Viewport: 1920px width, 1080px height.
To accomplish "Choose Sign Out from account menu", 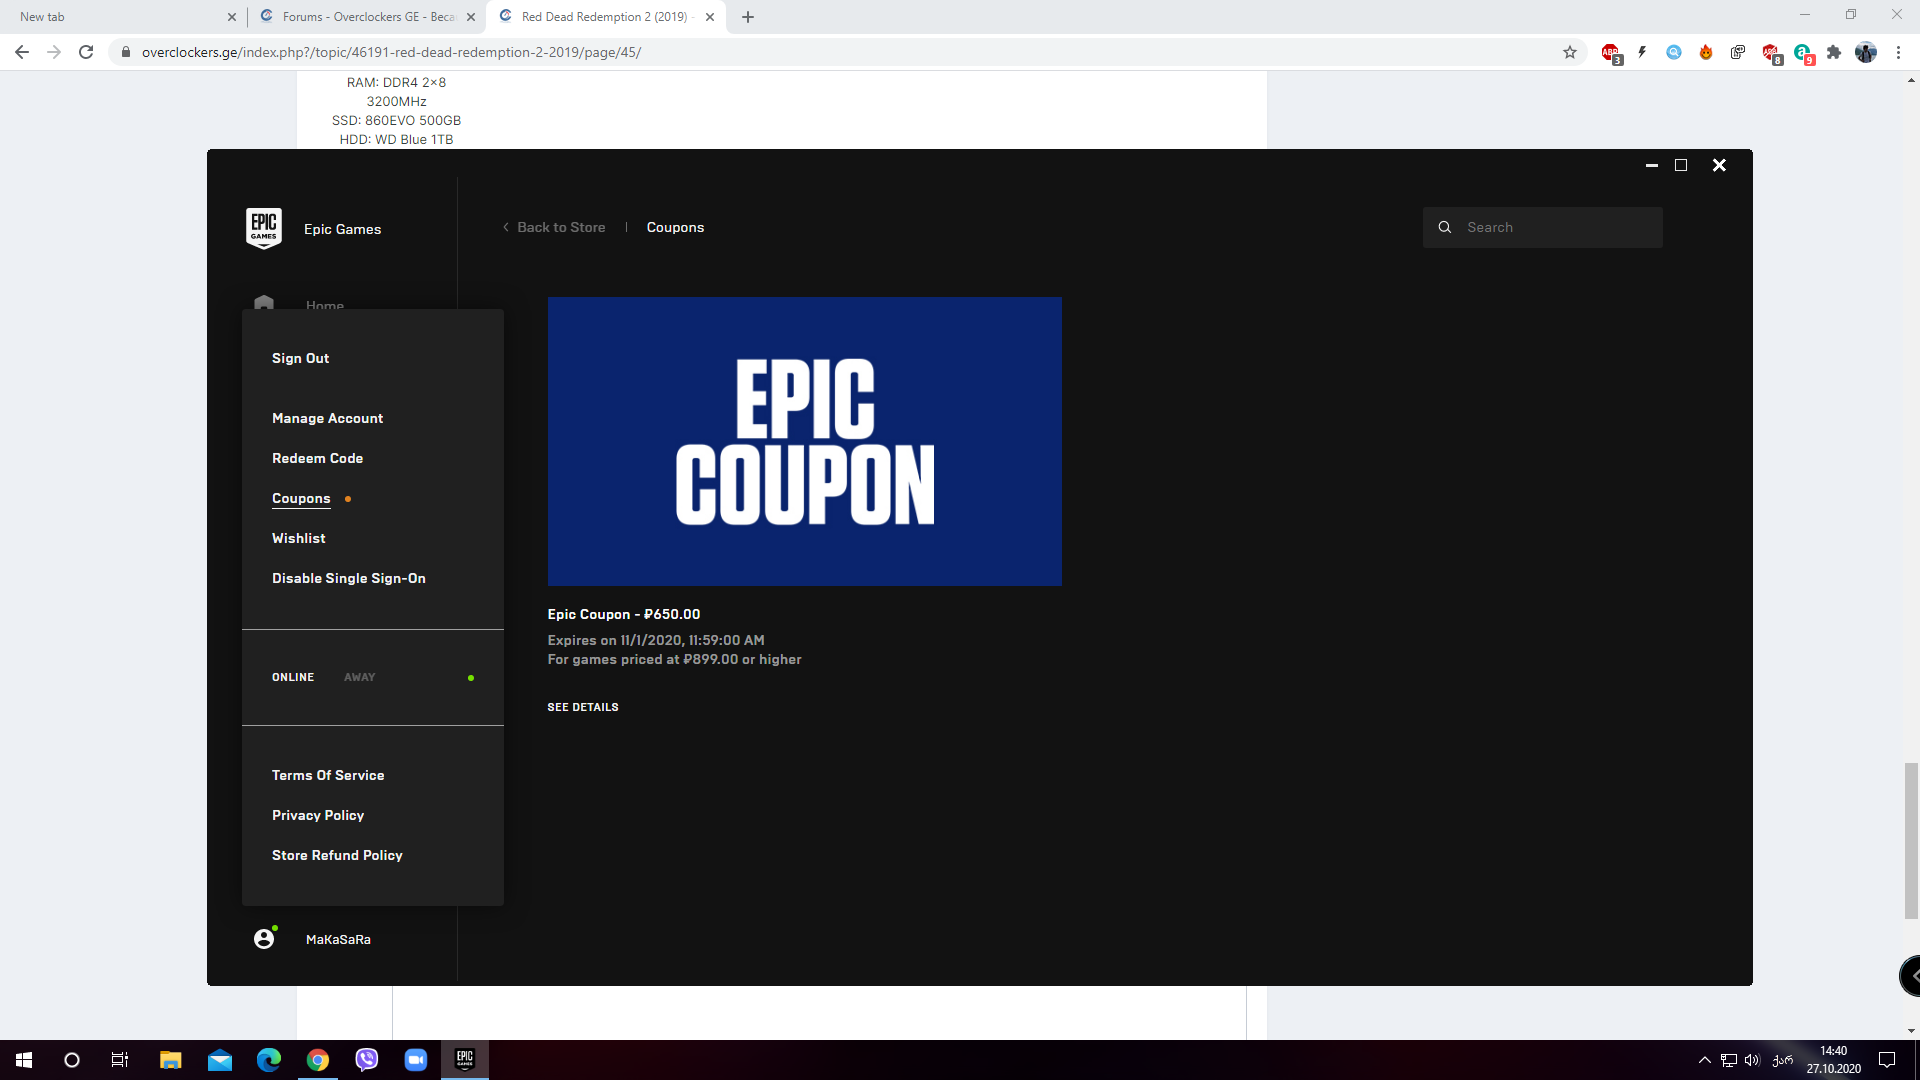I will click(x=300, y=358).
